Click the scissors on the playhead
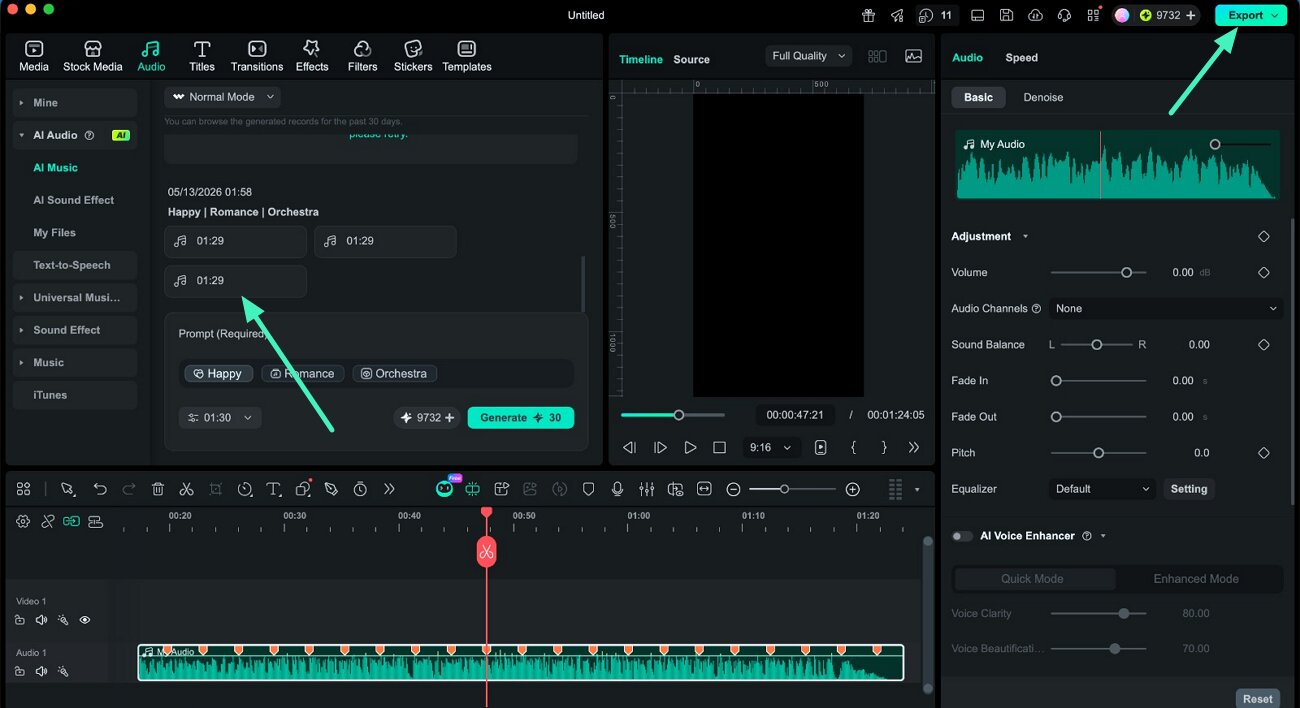This screenshot has height=708, width=1300. pyautogui.click(x=486, y=551)
